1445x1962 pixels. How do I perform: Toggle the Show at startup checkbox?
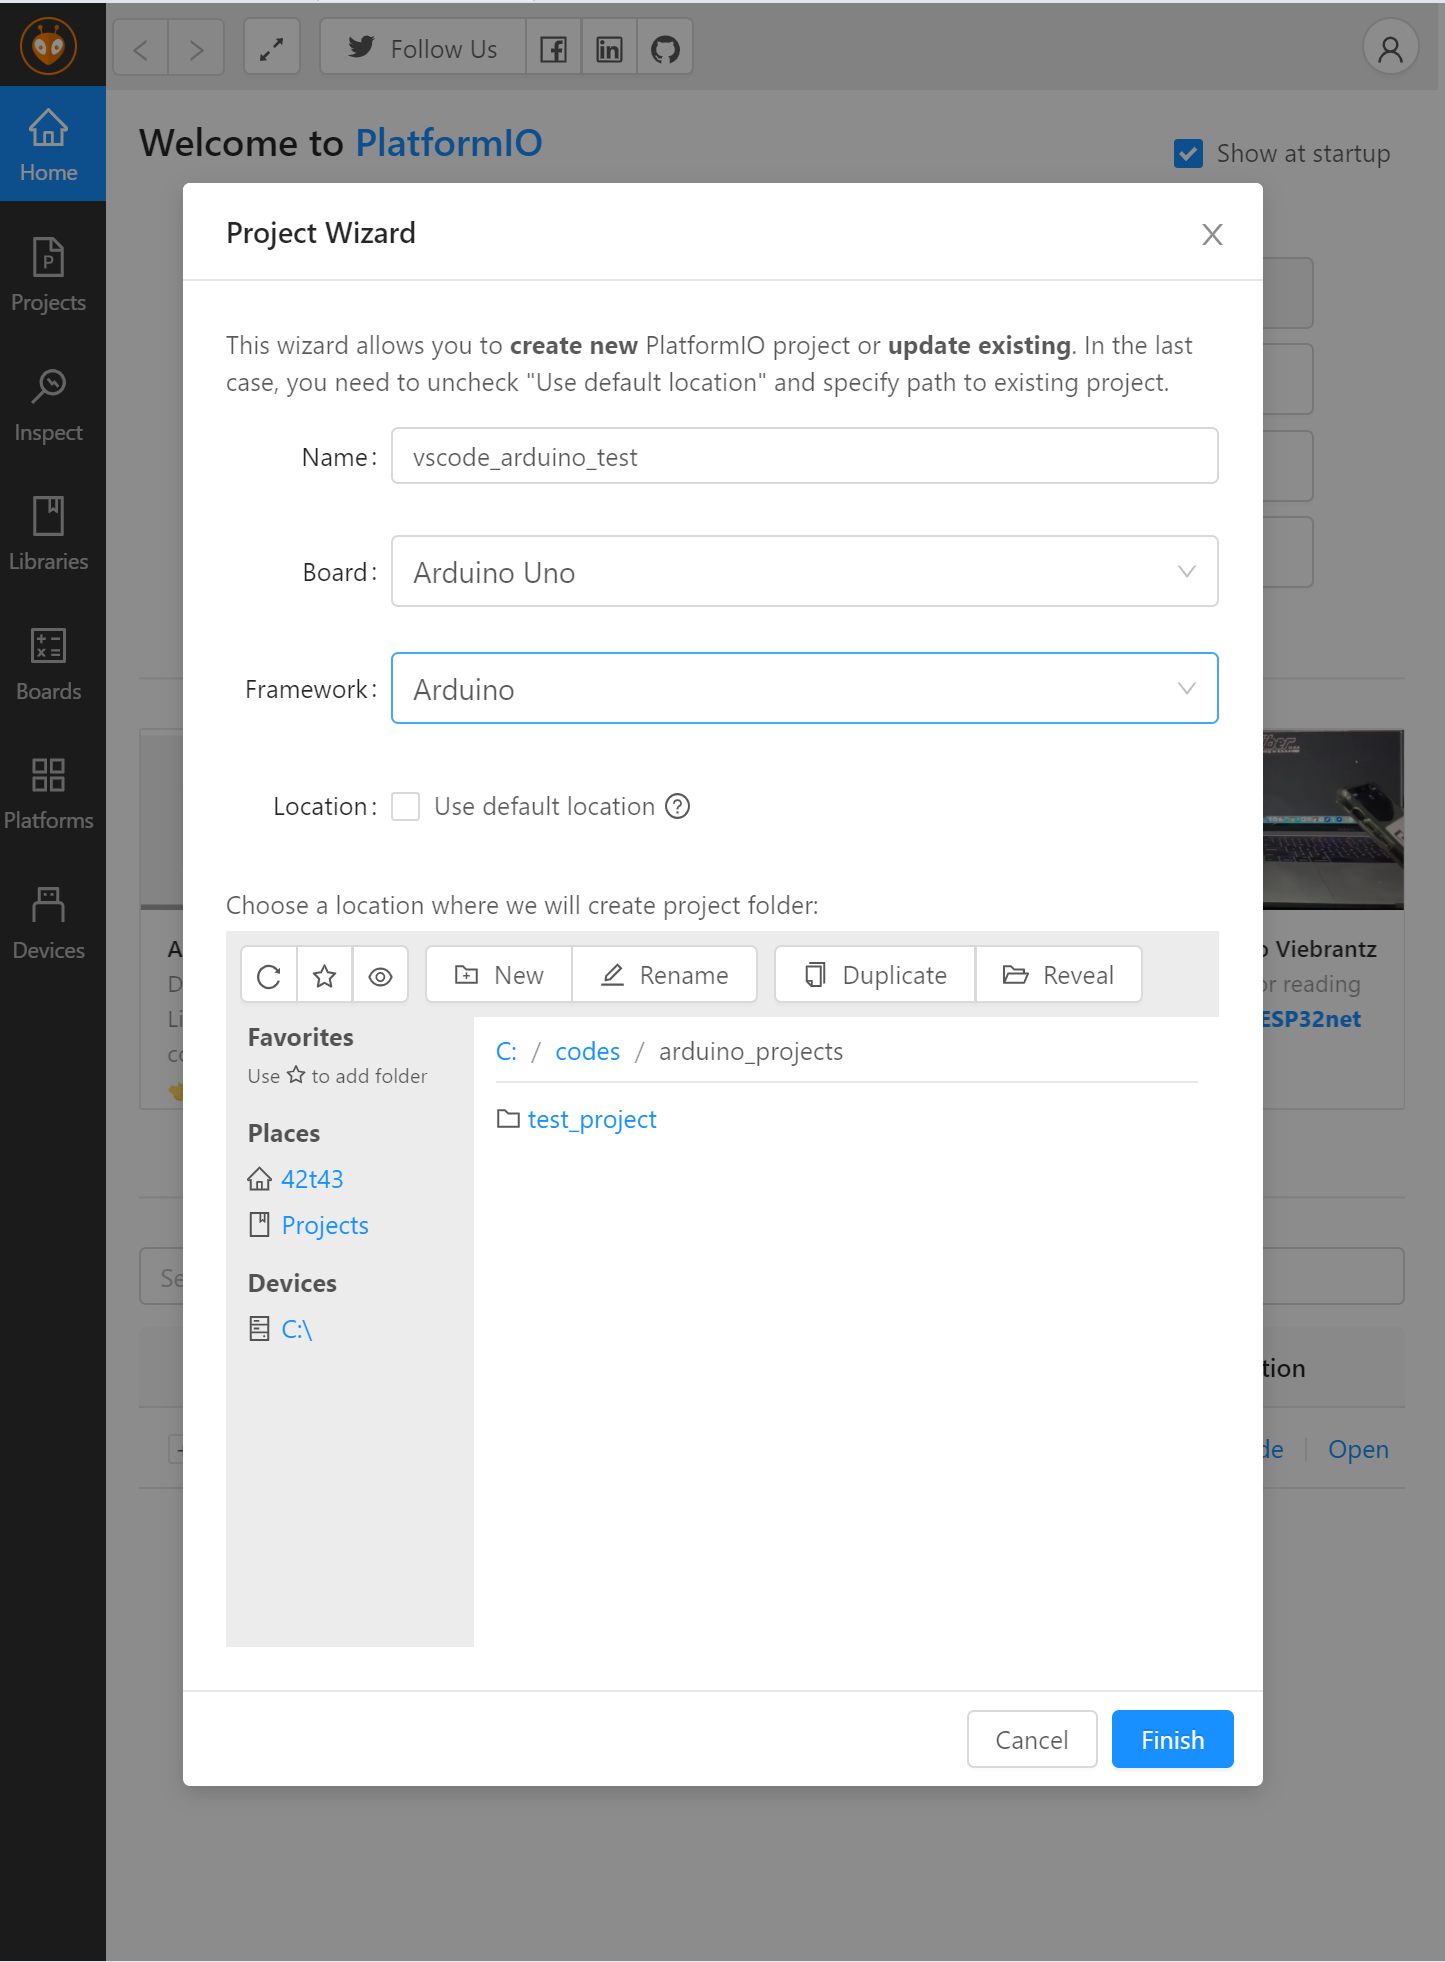[x=1188, y=154]
